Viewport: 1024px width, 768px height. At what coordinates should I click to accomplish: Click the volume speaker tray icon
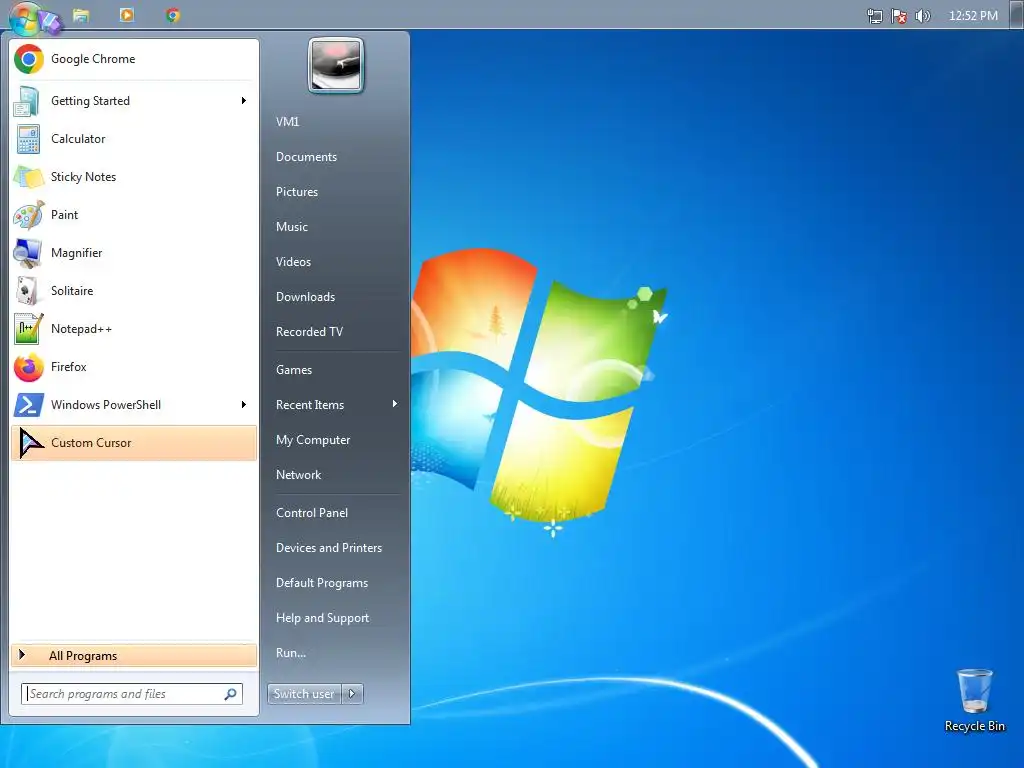(922, 16)
